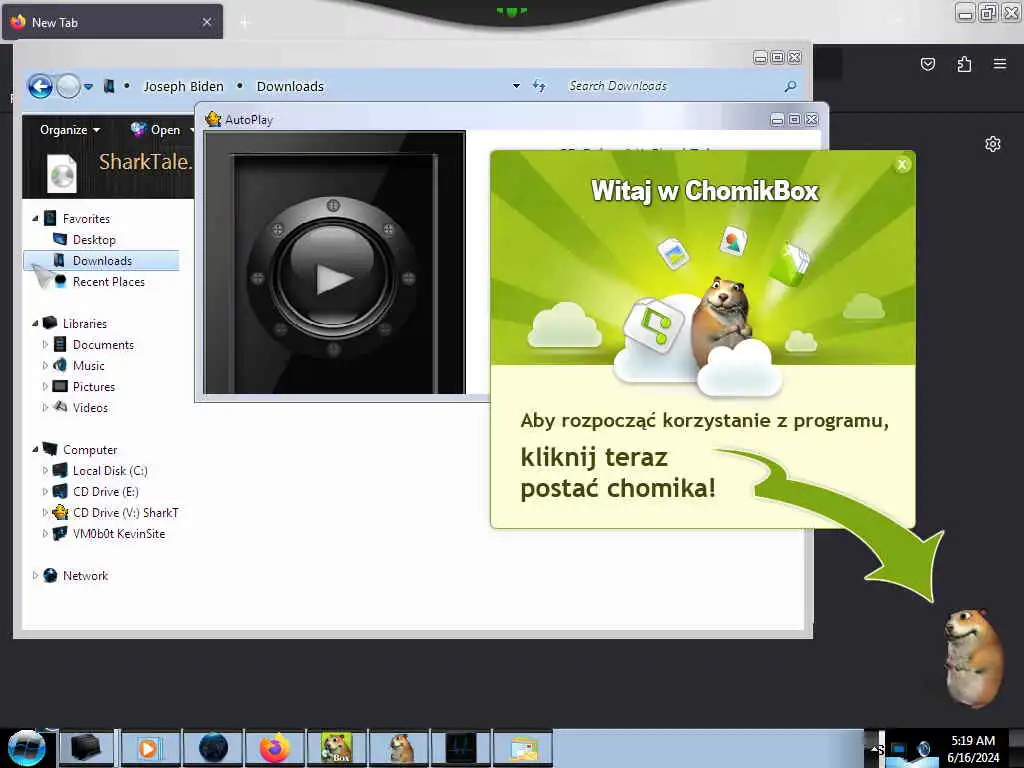Open the Firefox hamburger menu

[1000, 64]
